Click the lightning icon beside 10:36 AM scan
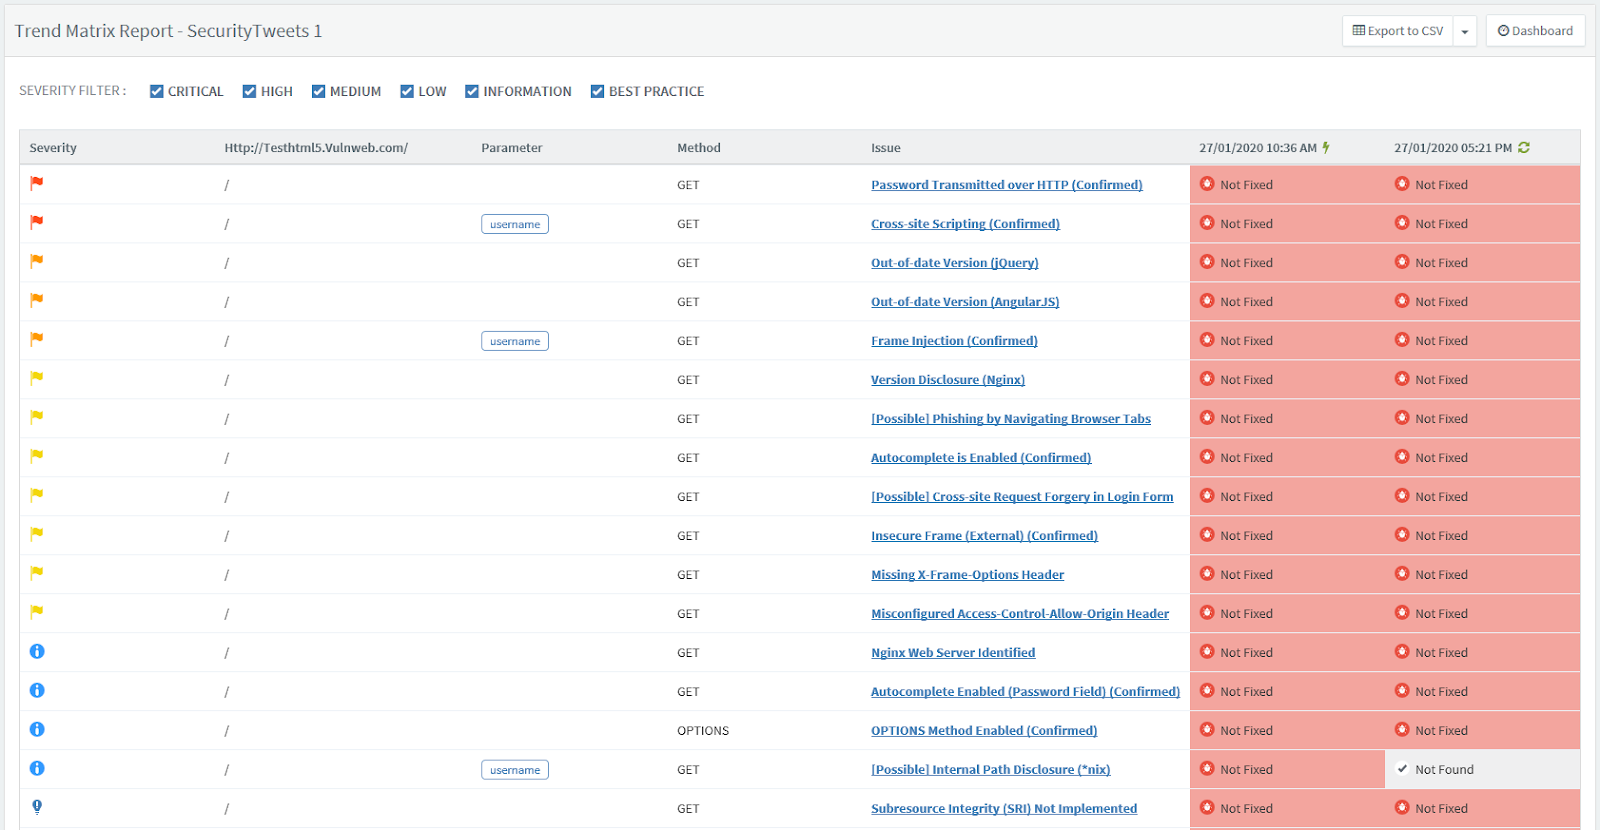 click(x=1326, y=147)
